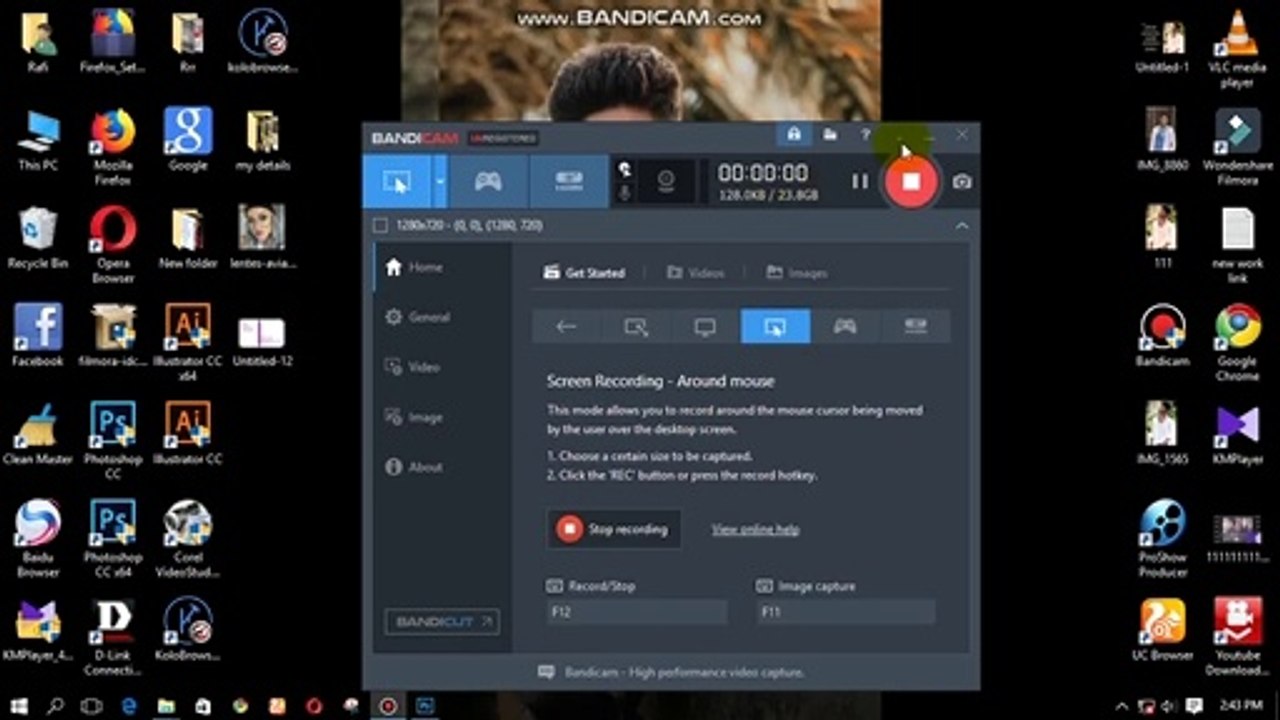Select the KMPlayer desktop icon on right
Image resolution: width=1280 pixels, height=720 pixels.
click(x=1237, y=434)
